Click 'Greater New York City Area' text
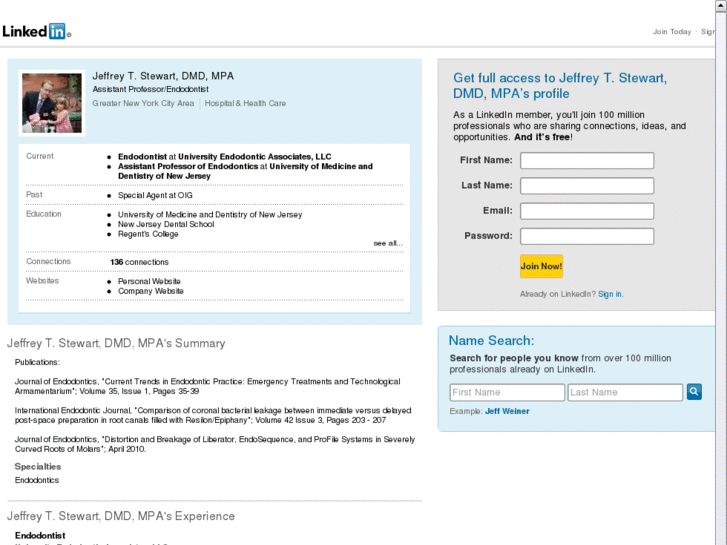Viewport: 727px width, 545px height. [x=143, y=103]
